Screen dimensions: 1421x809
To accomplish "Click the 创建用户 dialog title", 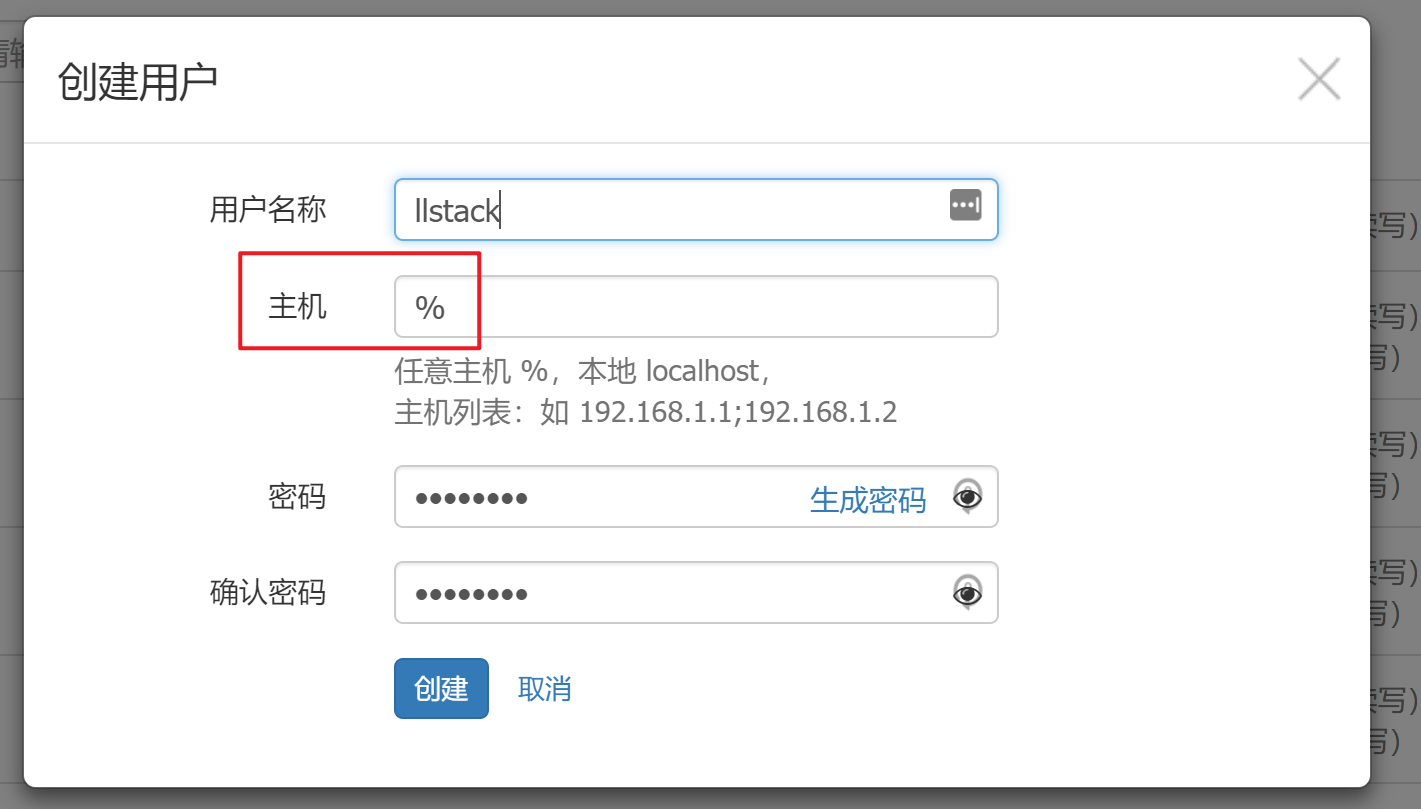I will 138,81.
